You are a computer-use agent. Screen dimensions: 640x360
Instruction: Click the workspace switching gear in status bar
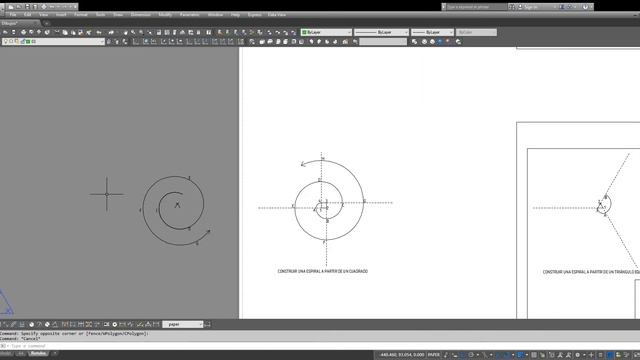[578, 355]
